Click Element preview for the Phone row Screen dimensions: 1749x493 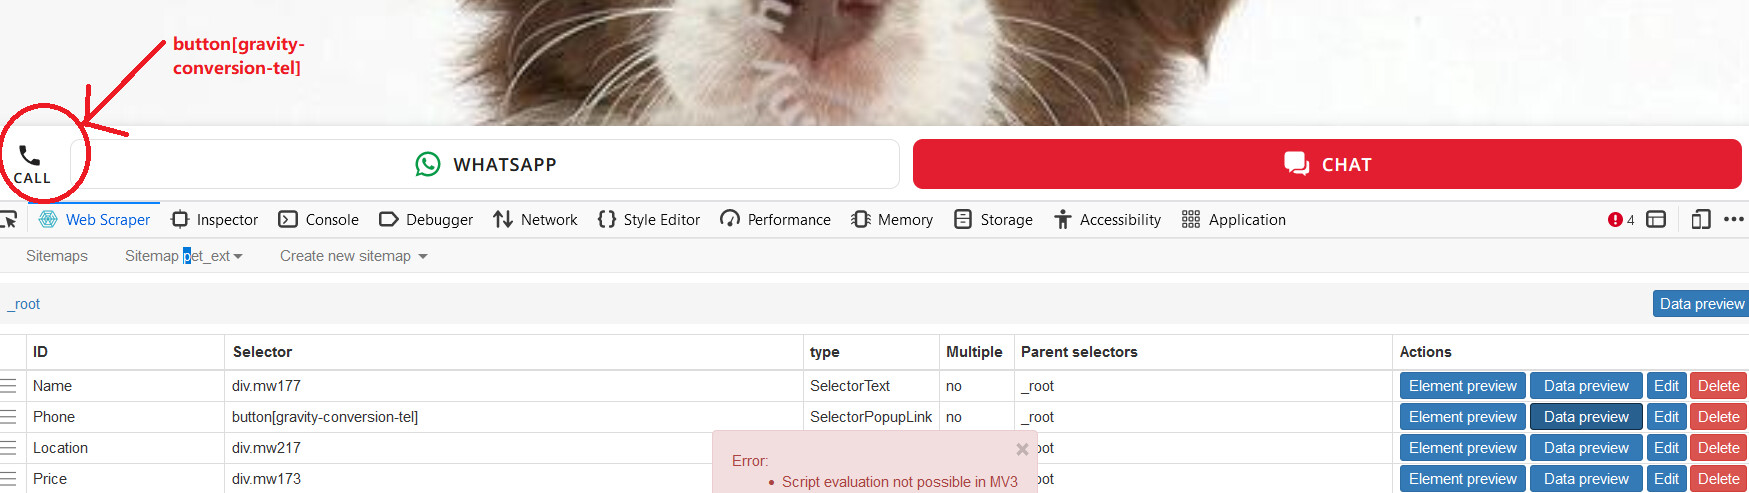(x=1462, y=417)
